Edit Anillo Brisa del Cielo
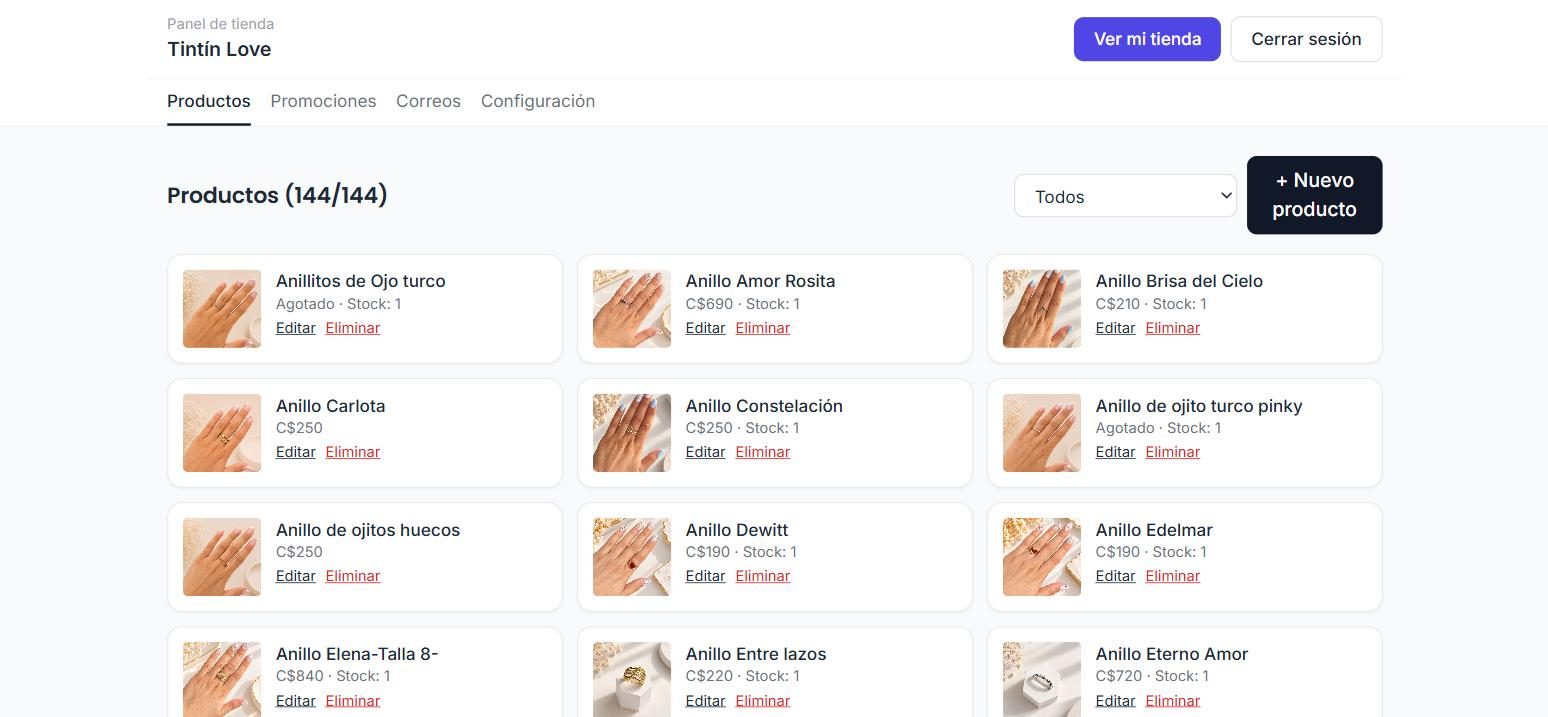 (x=1115, y=328)
